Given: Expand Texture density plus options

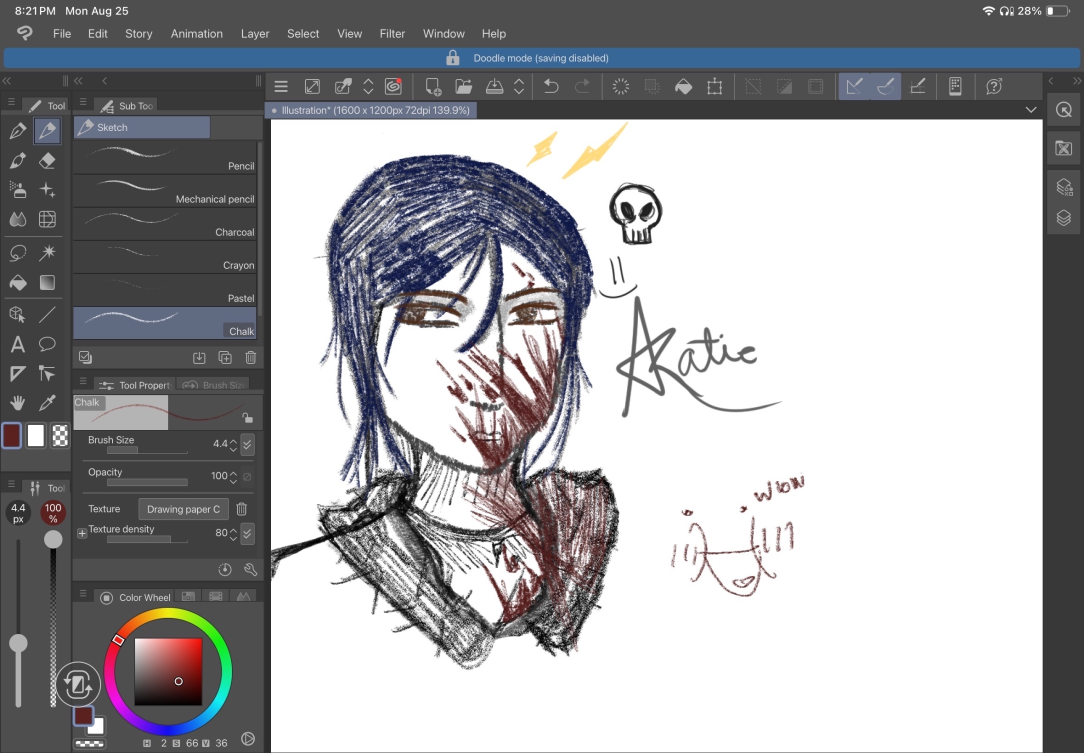Looking at the screenshot, I should pos(82,533).
